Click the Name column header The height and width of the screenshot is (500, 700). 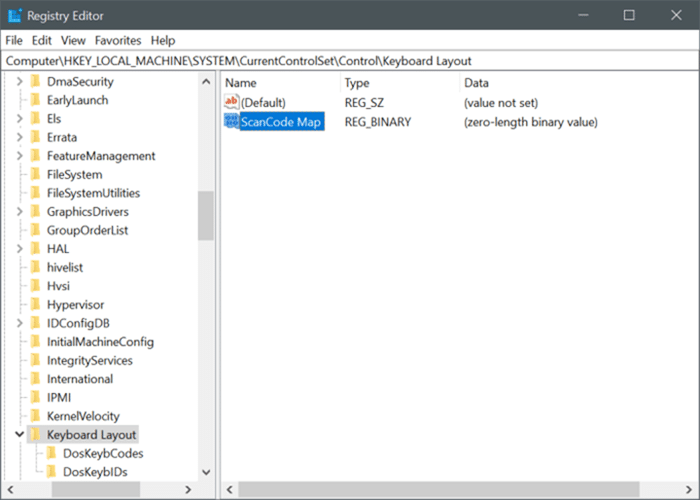click(x=280, y=83)
